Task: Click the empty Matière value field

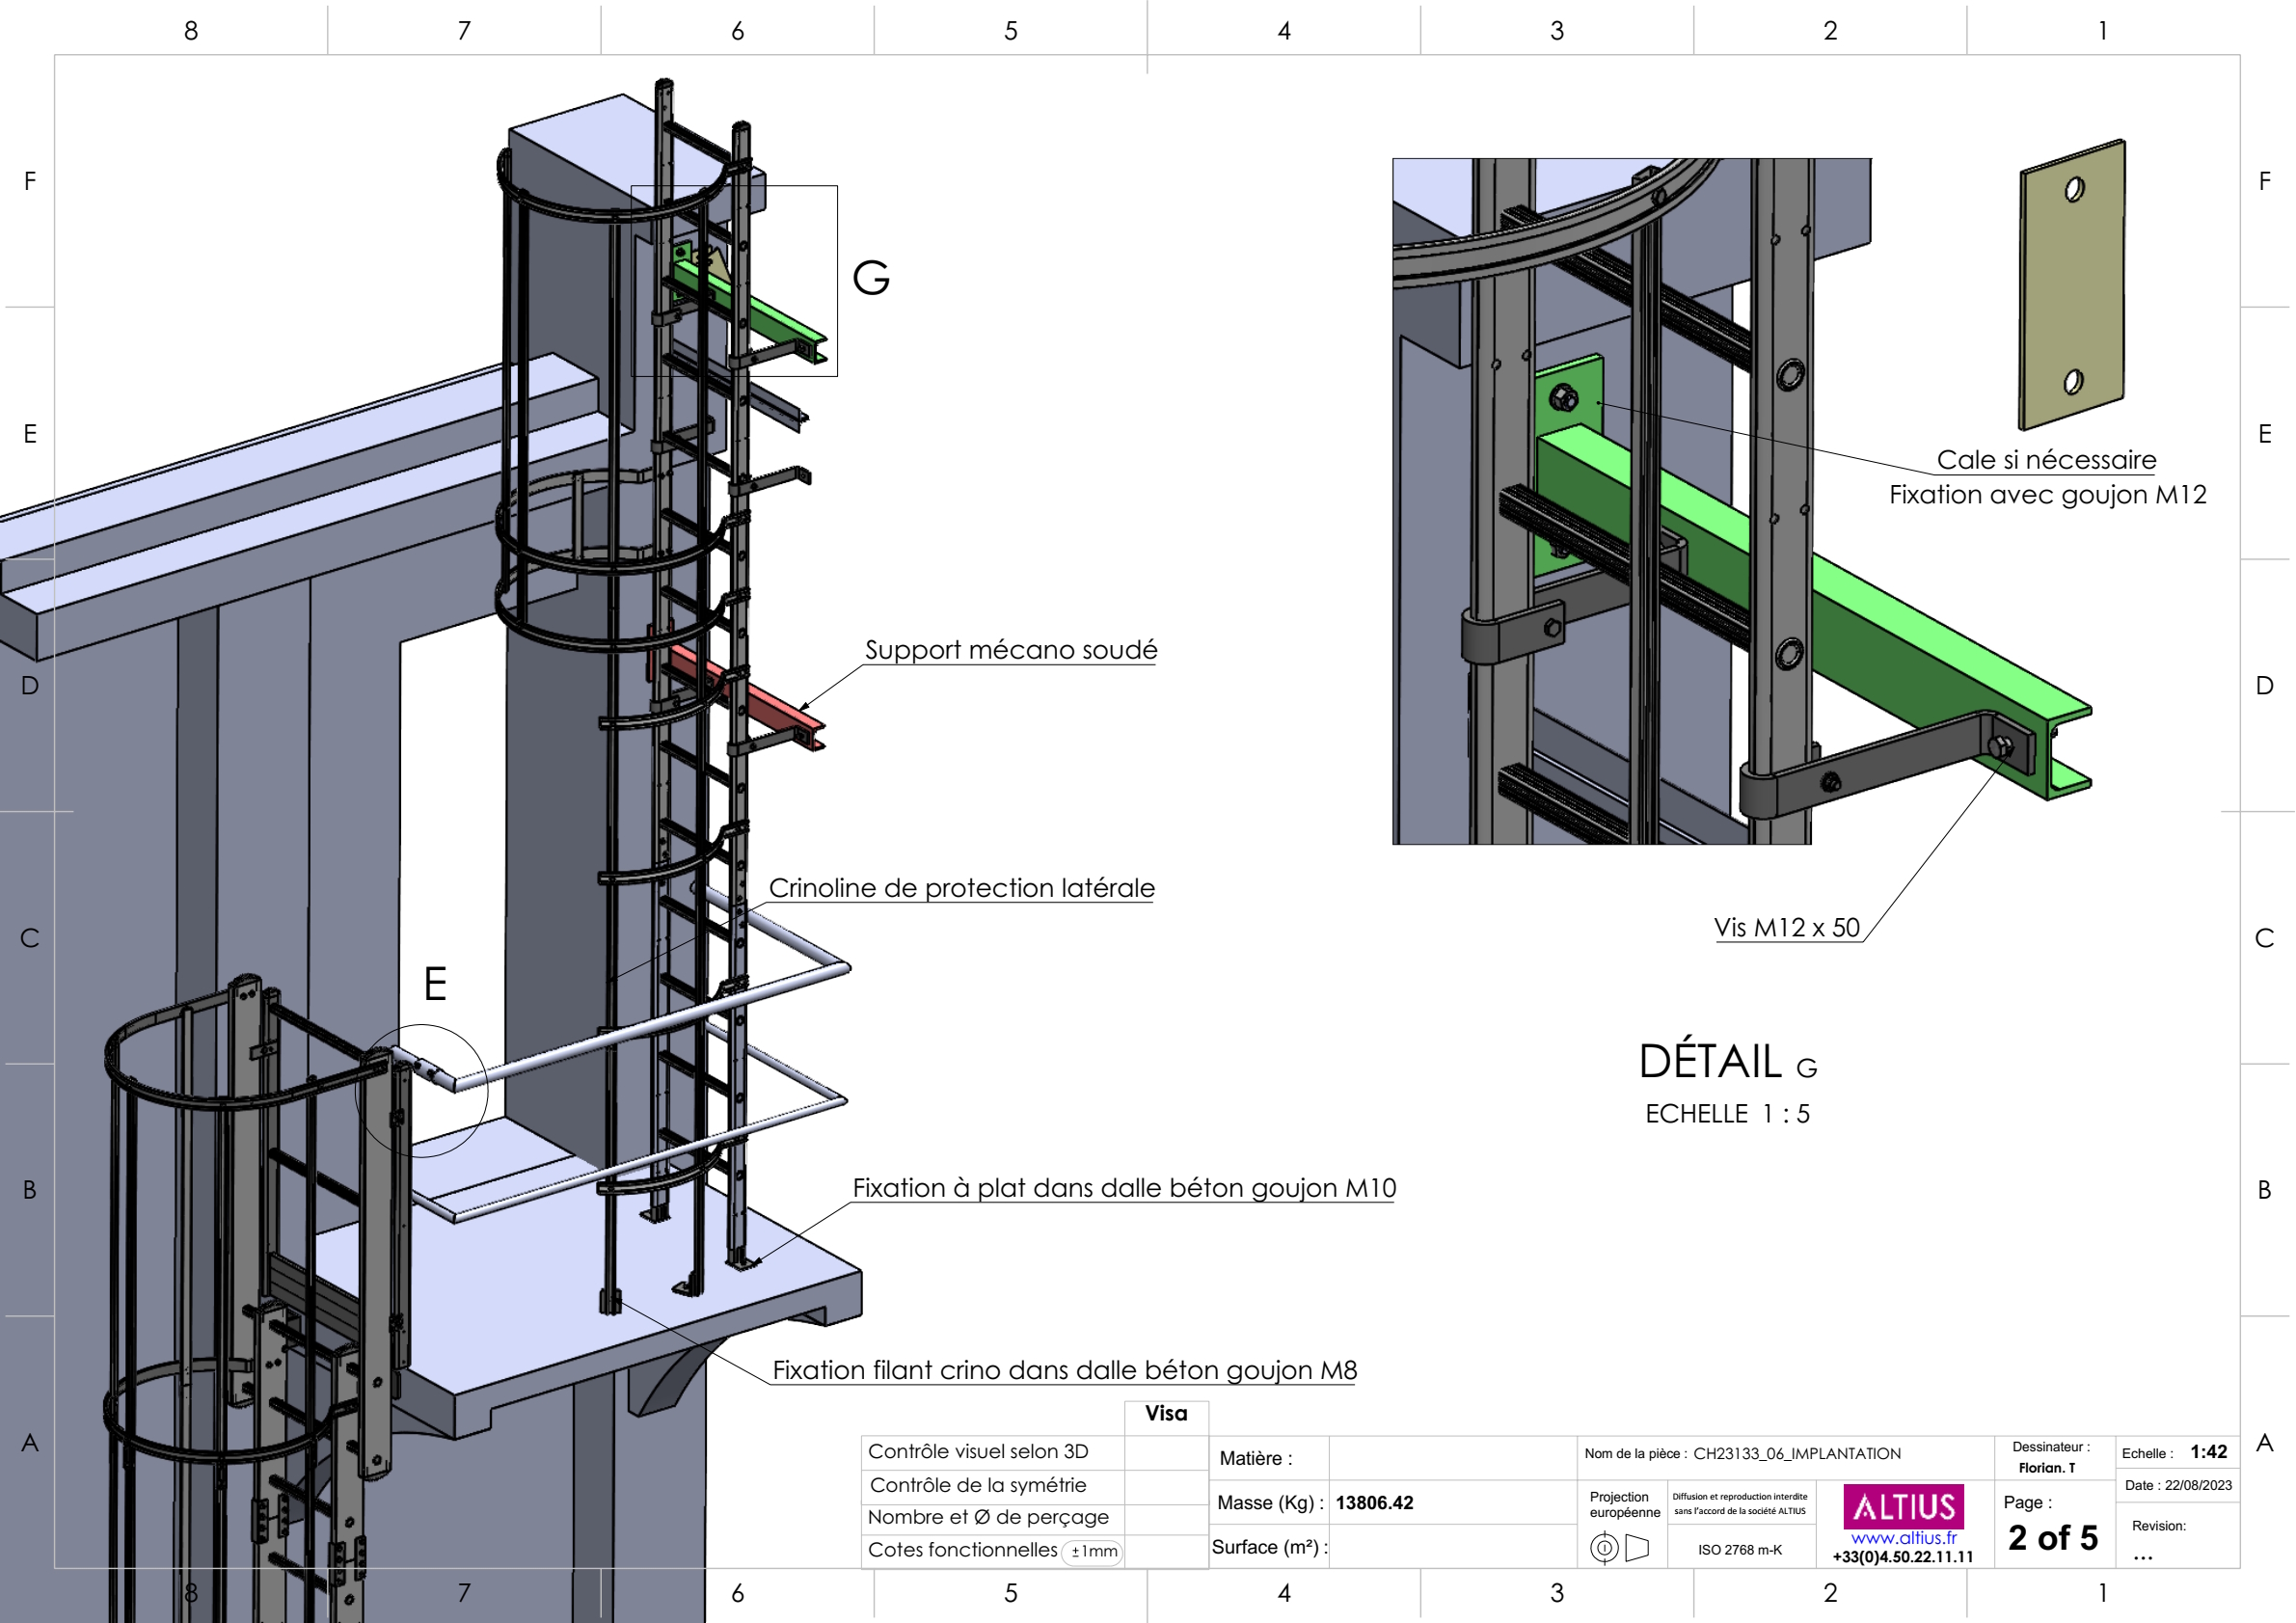Action: tap(1452, 1458)
